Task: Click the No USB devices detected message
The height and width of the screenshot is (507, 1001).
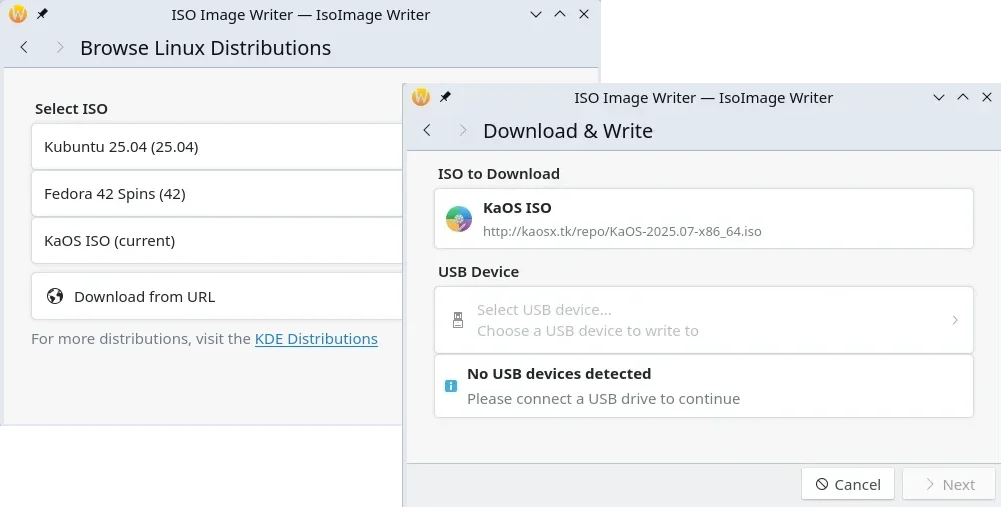Action: 704,386
